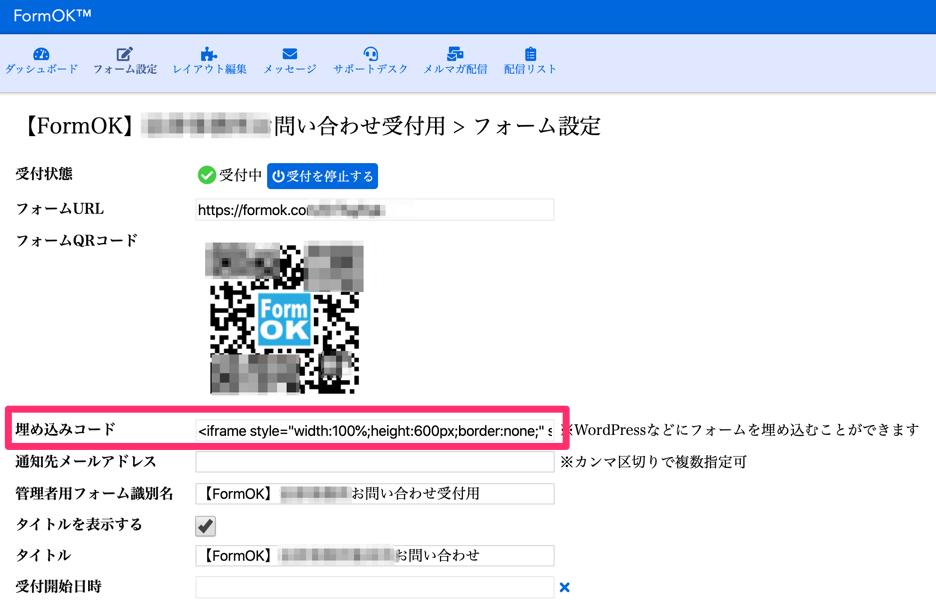Viewport: 936px width, 603px height.
Task: Click the 受付開始日時 date field
Action: coord(374,587)
